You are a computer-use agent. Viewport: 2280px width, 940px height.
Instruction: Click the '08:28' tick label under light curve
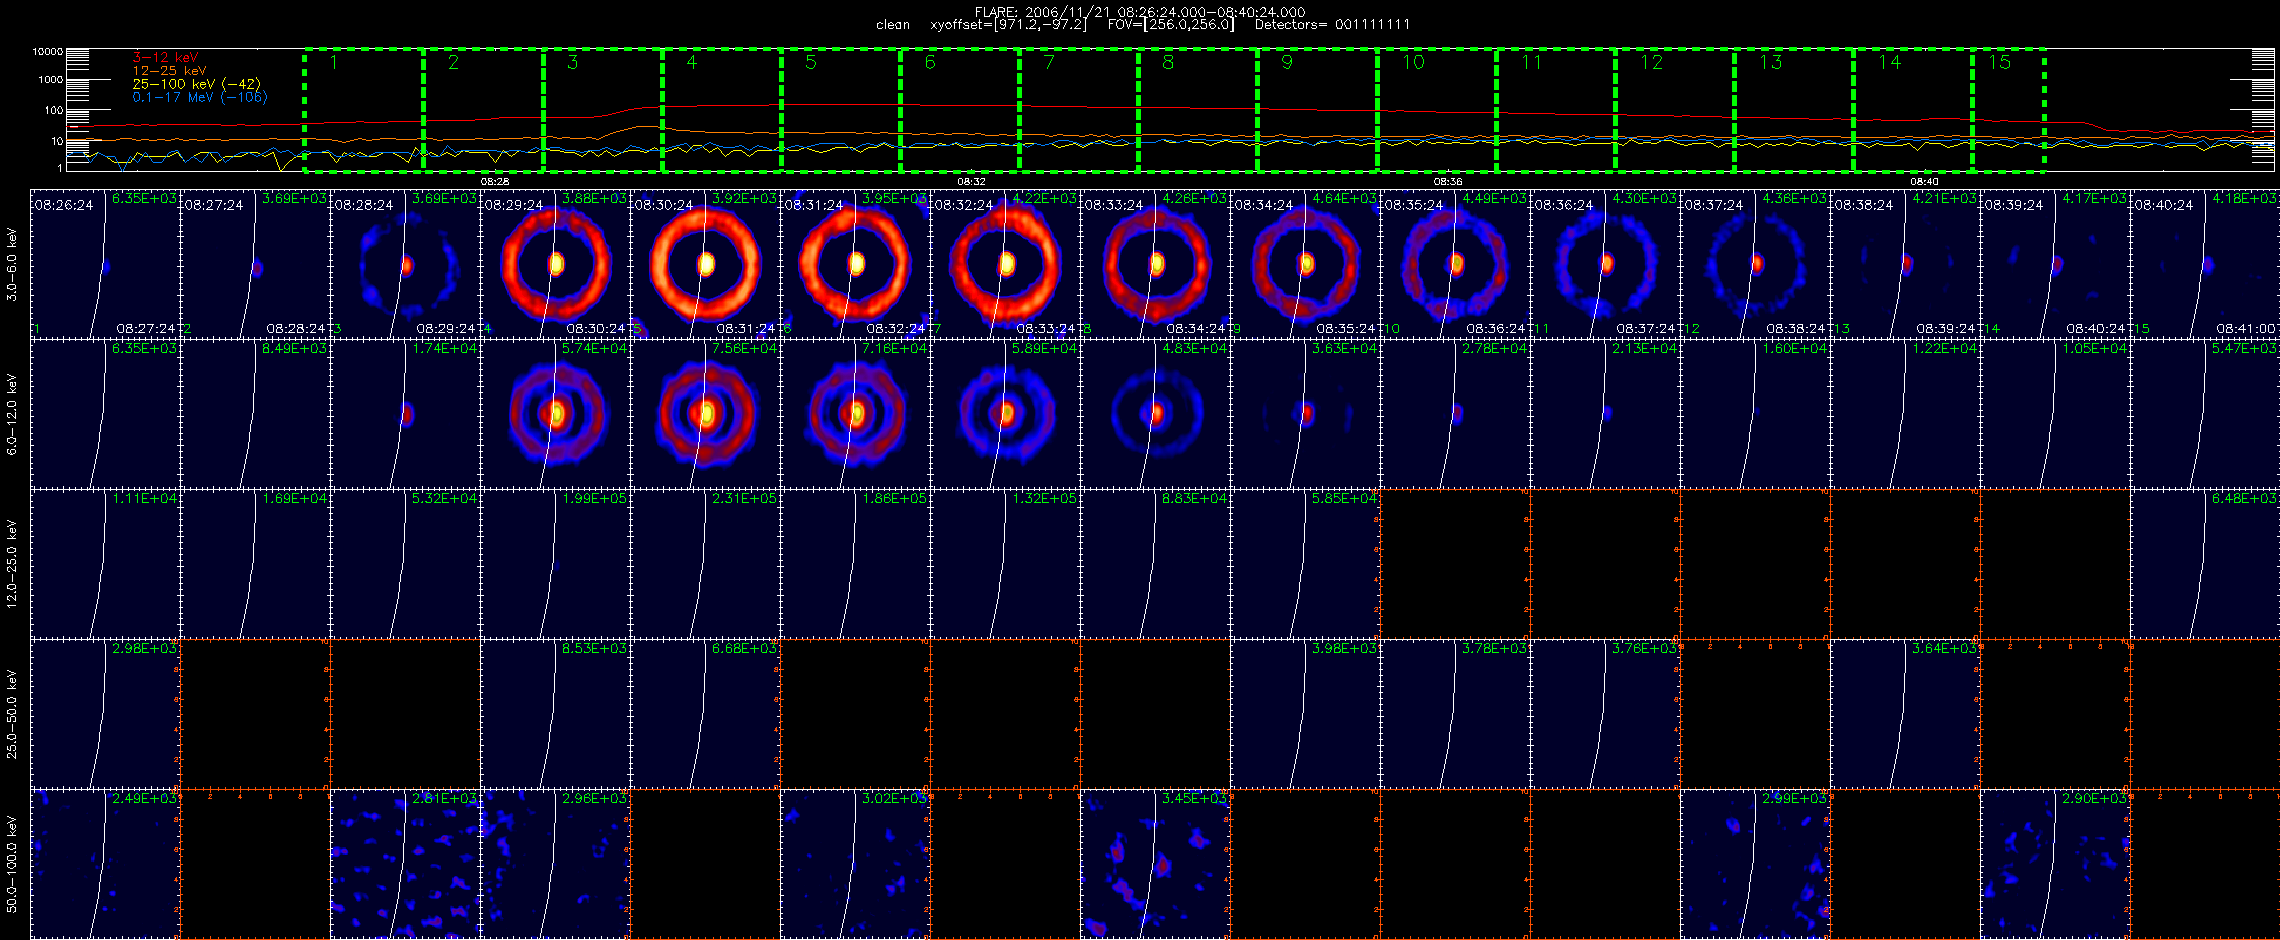coord(495,182)
